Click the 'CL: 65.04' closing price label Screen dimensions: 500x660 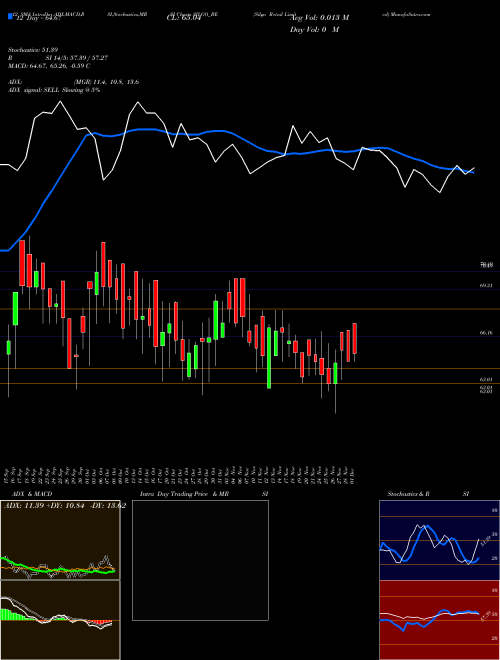point(183,18)
